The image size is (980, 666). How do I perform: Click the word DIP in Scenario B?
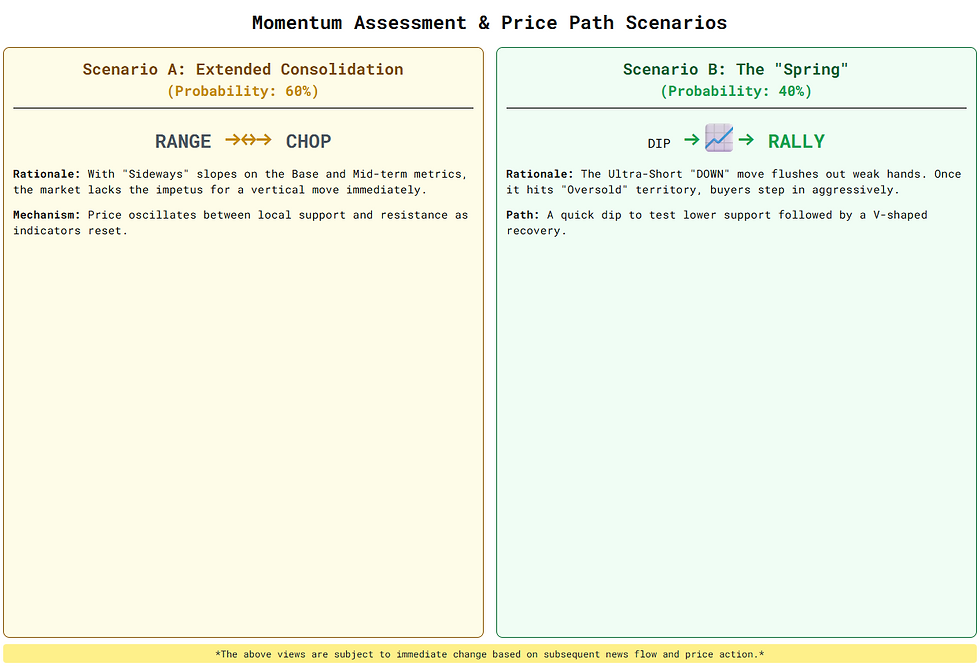659,144
